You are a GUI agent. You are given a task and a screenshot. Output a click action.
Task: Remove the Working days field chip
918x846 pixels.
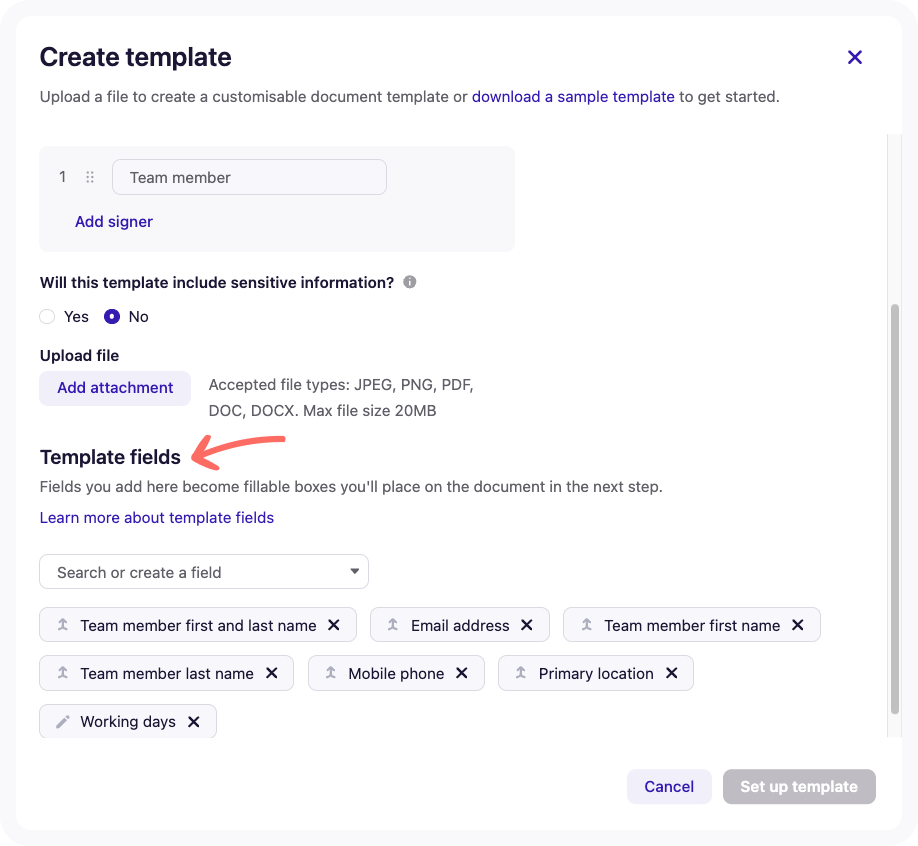(194, 722)
